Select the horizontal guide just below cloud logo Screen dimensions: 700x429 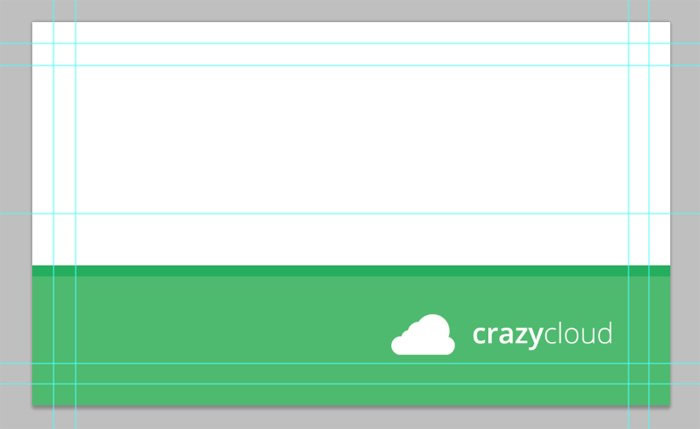(x=350, y=363)
